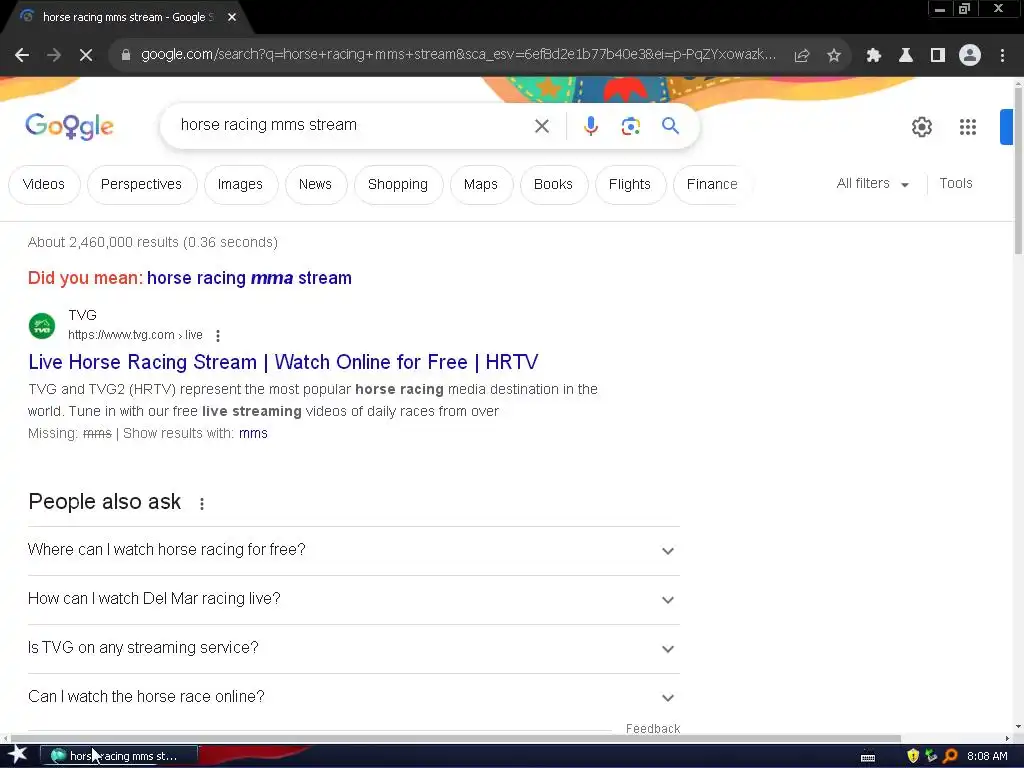Screen dimensions: 1024x768
Task: Click the 8:08 AM clock
Action: coord(987,756)
